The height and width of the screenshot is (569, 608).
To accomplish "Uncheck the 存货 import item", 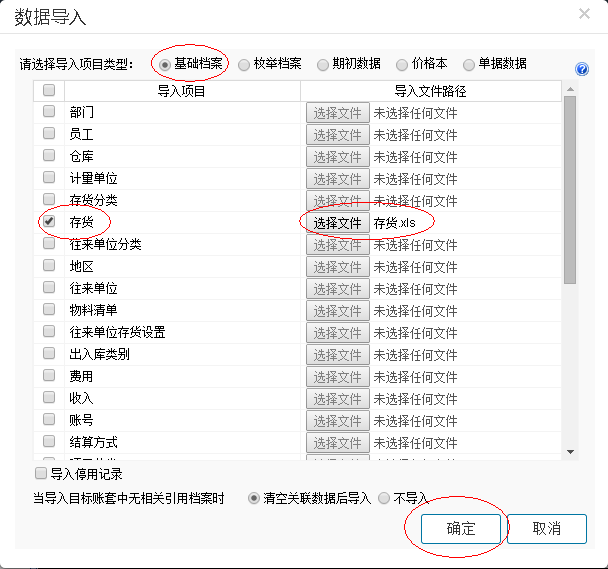I will pyautogui.click(x=49, y=222).
